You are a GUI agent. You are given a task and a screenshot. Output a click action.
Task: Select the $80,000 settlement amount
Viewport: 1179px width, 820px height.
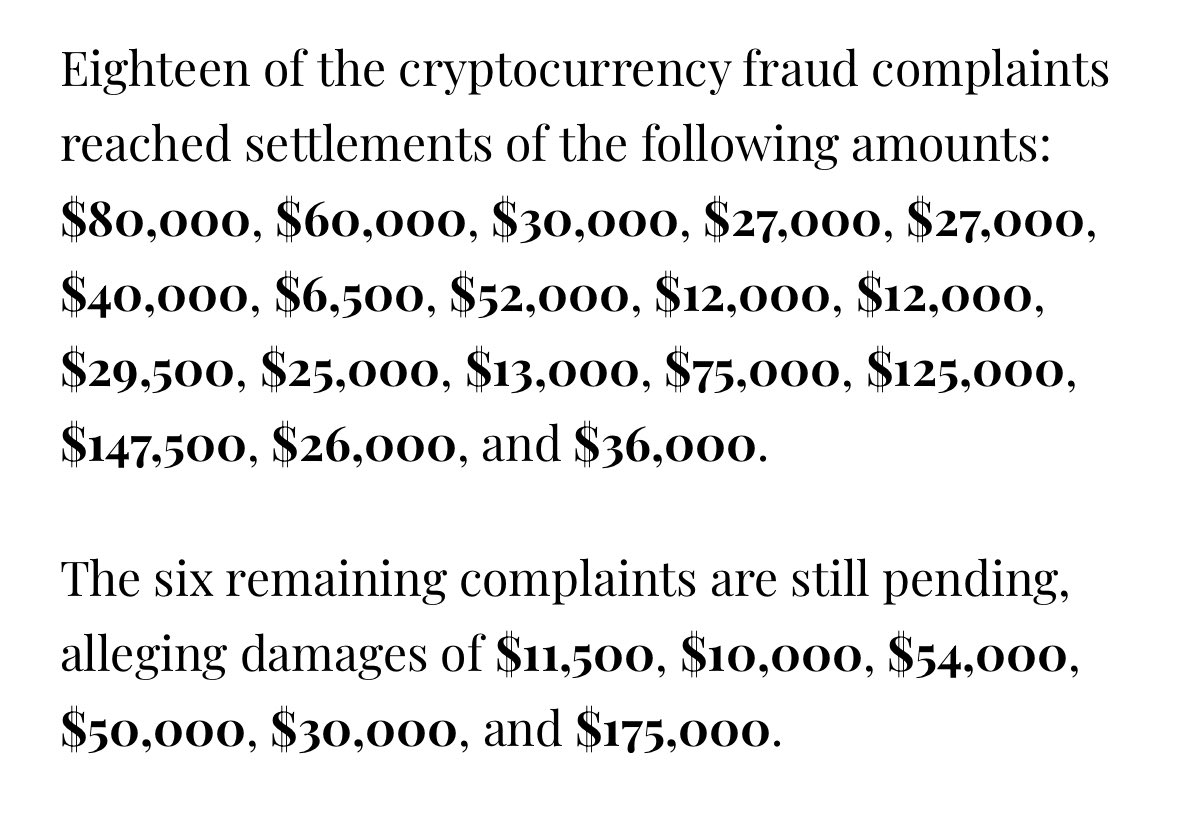coord(156,222)
